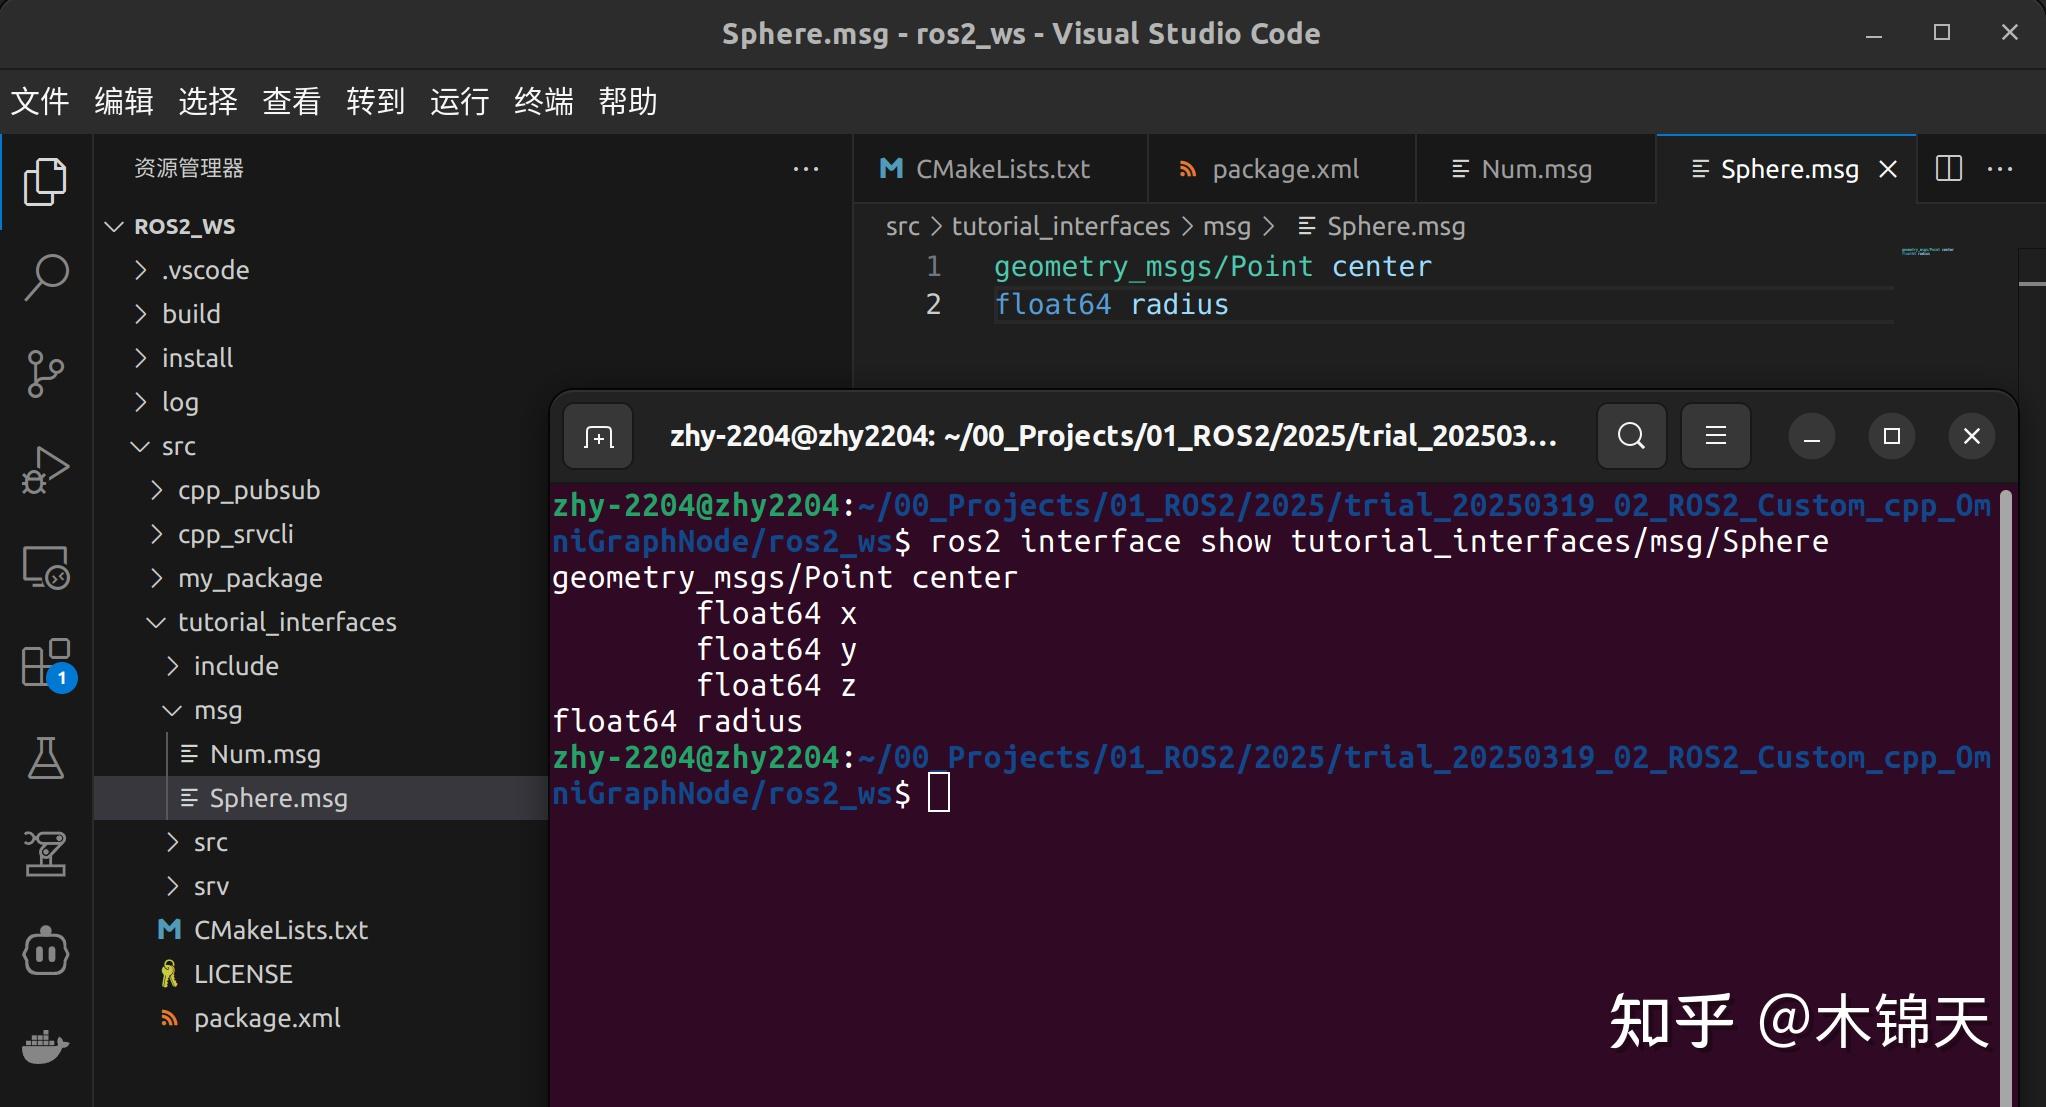The height and width of the screenshot is (1107, 2046).
Task: Open a new terminal tab with plus icon
Action: (597, 436)
